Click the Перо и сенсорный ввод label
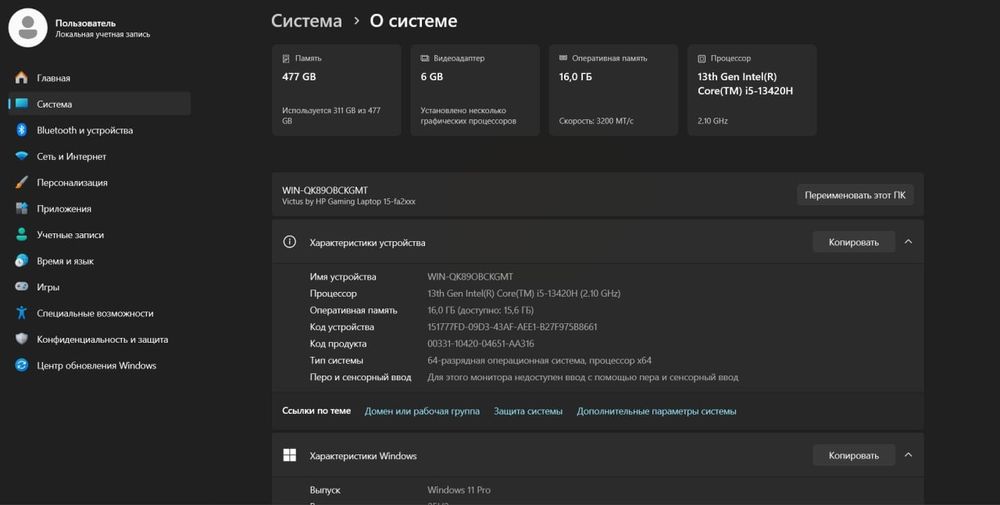This screenshot has width=1000, height=505. coord(360,377)
